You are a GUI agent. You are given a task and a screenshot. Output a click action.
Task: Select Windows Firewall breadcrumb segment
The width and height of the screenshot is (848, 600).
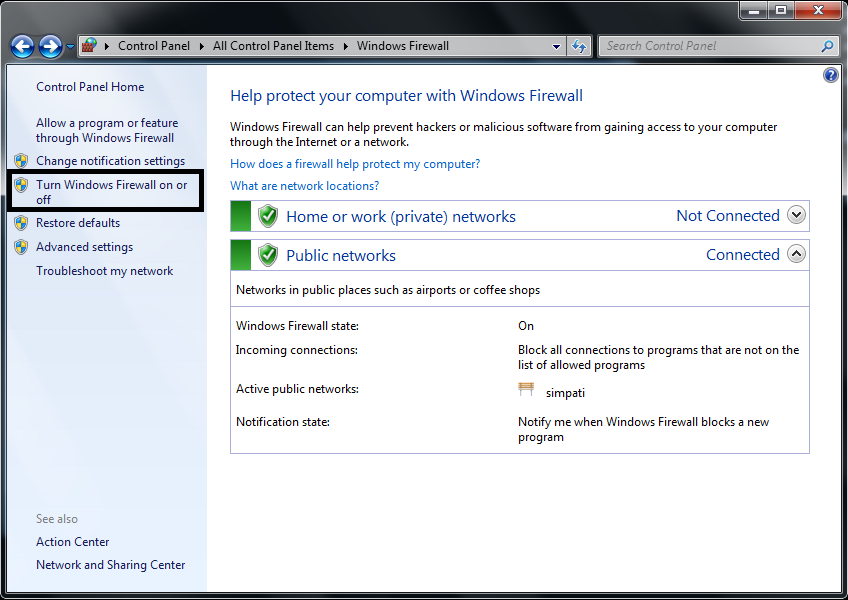[x=403, y=46]
